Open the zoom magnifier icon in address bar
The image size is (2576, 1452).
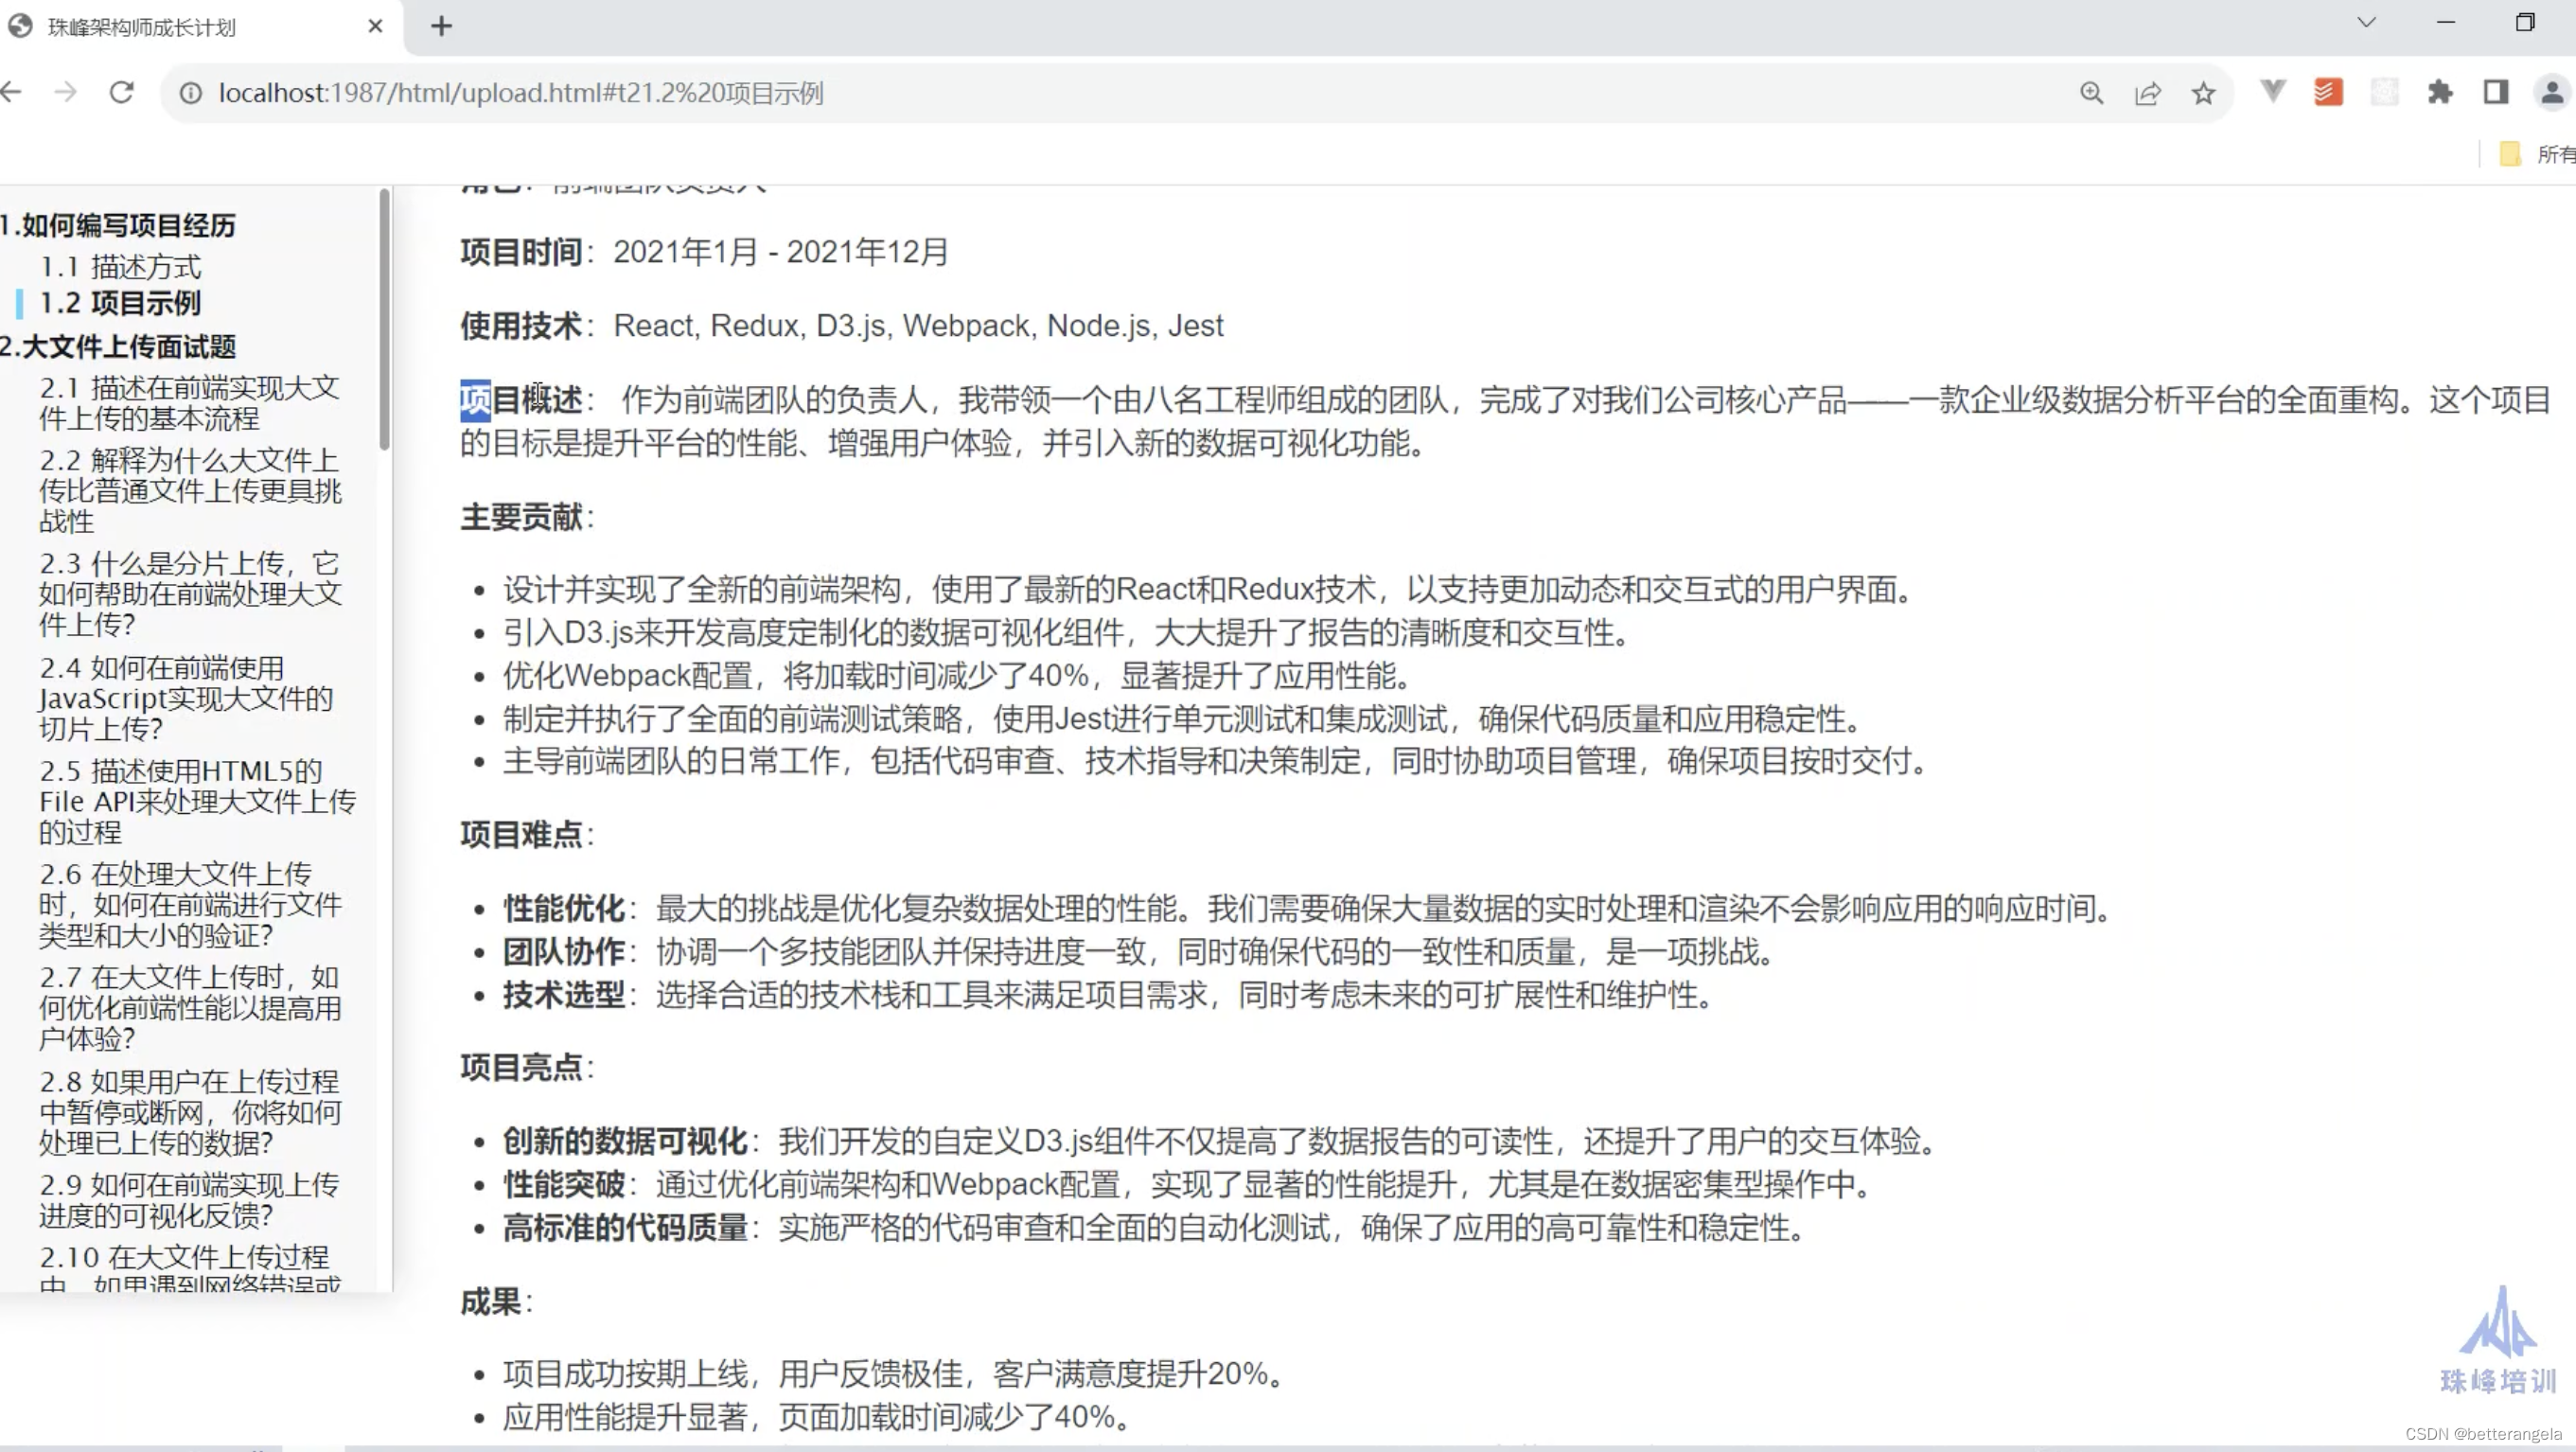[x=2091, y=93]
